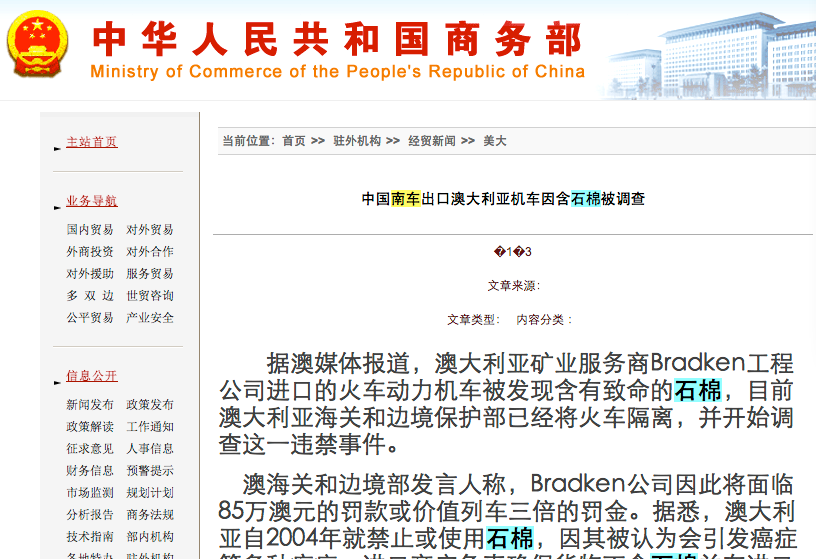Select 对外援助 in sidebar
Viewport: 816px width, 559px height.
[x=90, y=273]
